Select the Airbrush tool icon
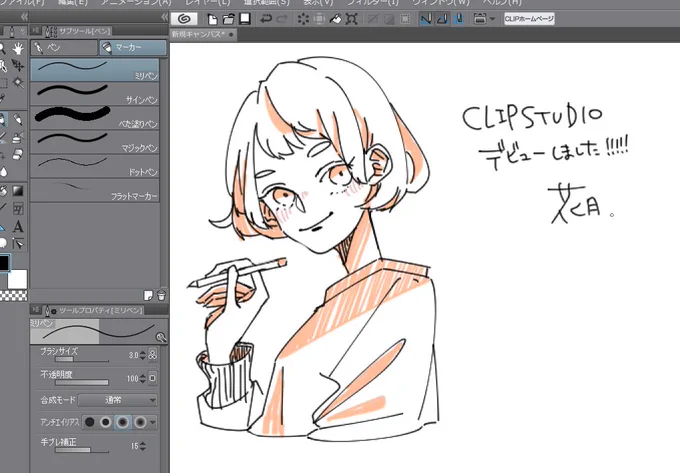 (x=18, y=137)
